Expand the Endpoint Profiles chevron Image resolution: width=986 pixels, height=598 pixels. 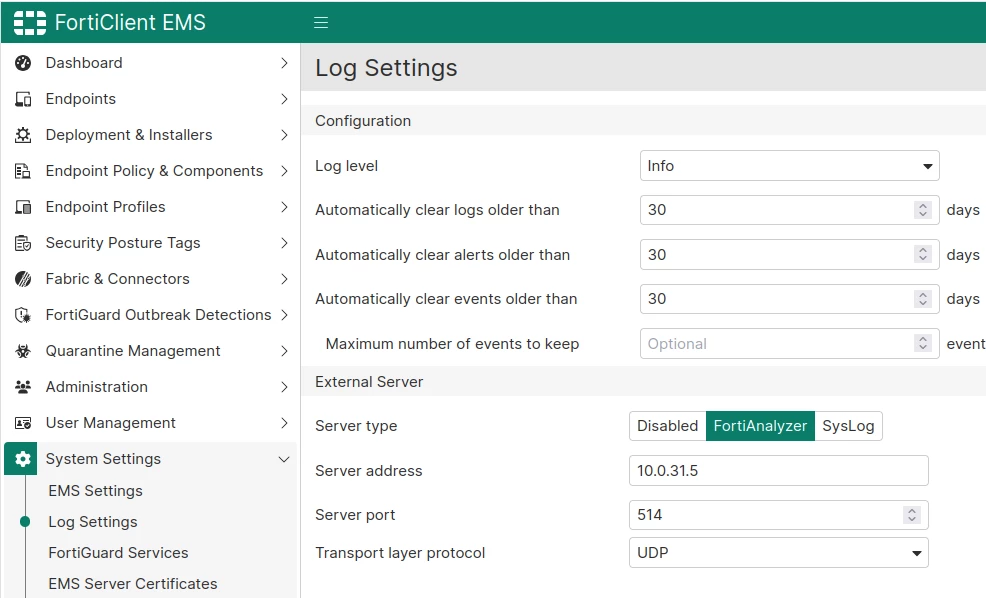[x=284, y=207]
